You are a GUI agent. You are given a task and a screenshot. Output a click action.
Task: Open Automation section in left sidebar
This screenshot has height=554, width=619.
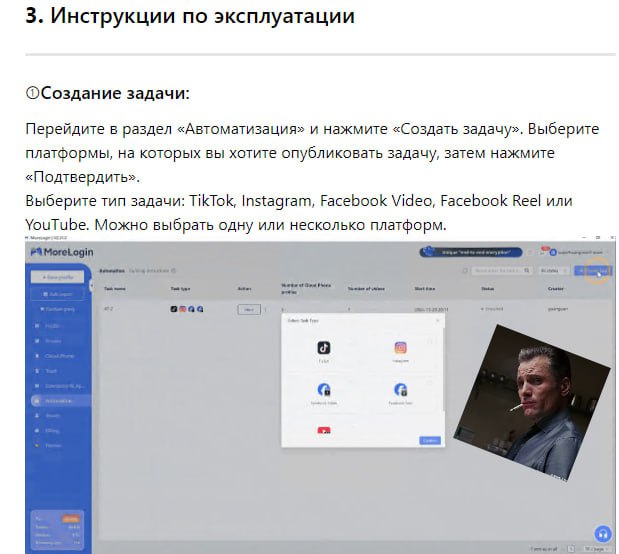(x=61, y=400)
